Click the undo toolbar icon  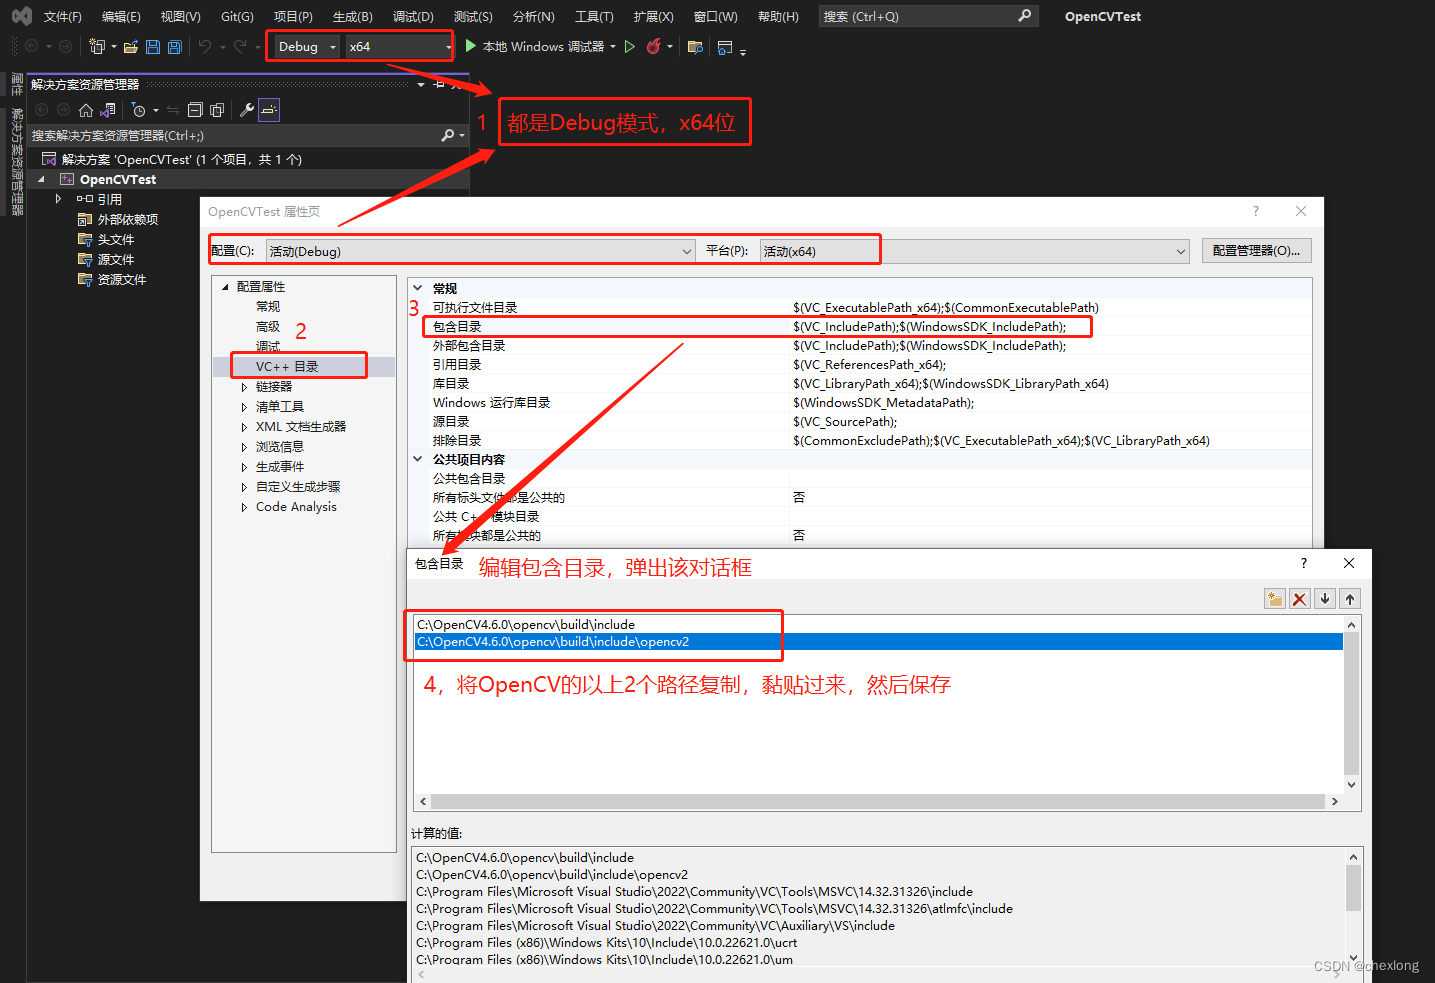[x=205, y=46]
